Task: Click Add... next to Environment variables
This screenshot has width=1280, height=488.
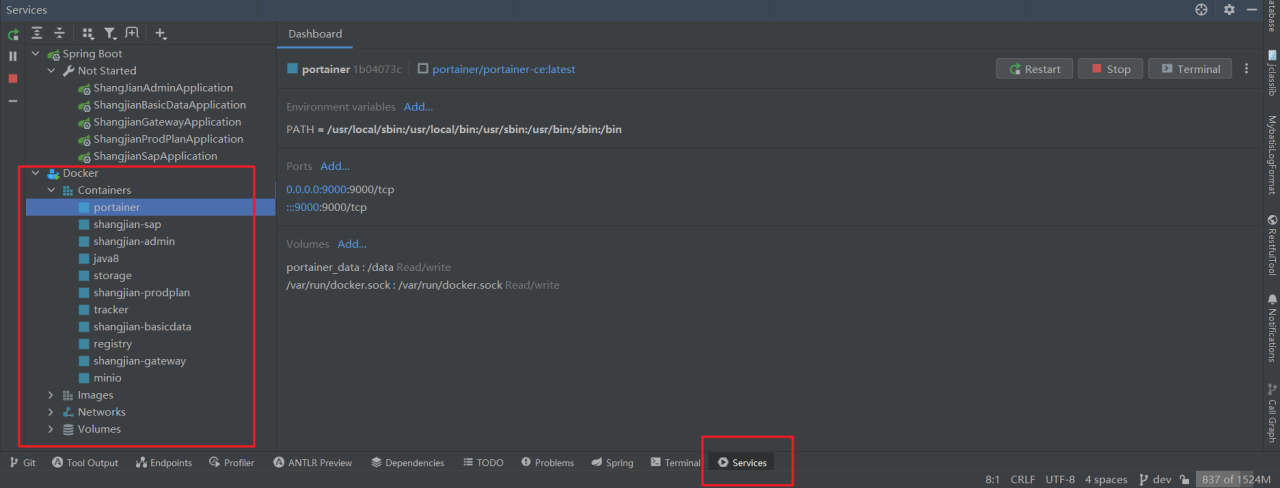Action: [418, 107]
